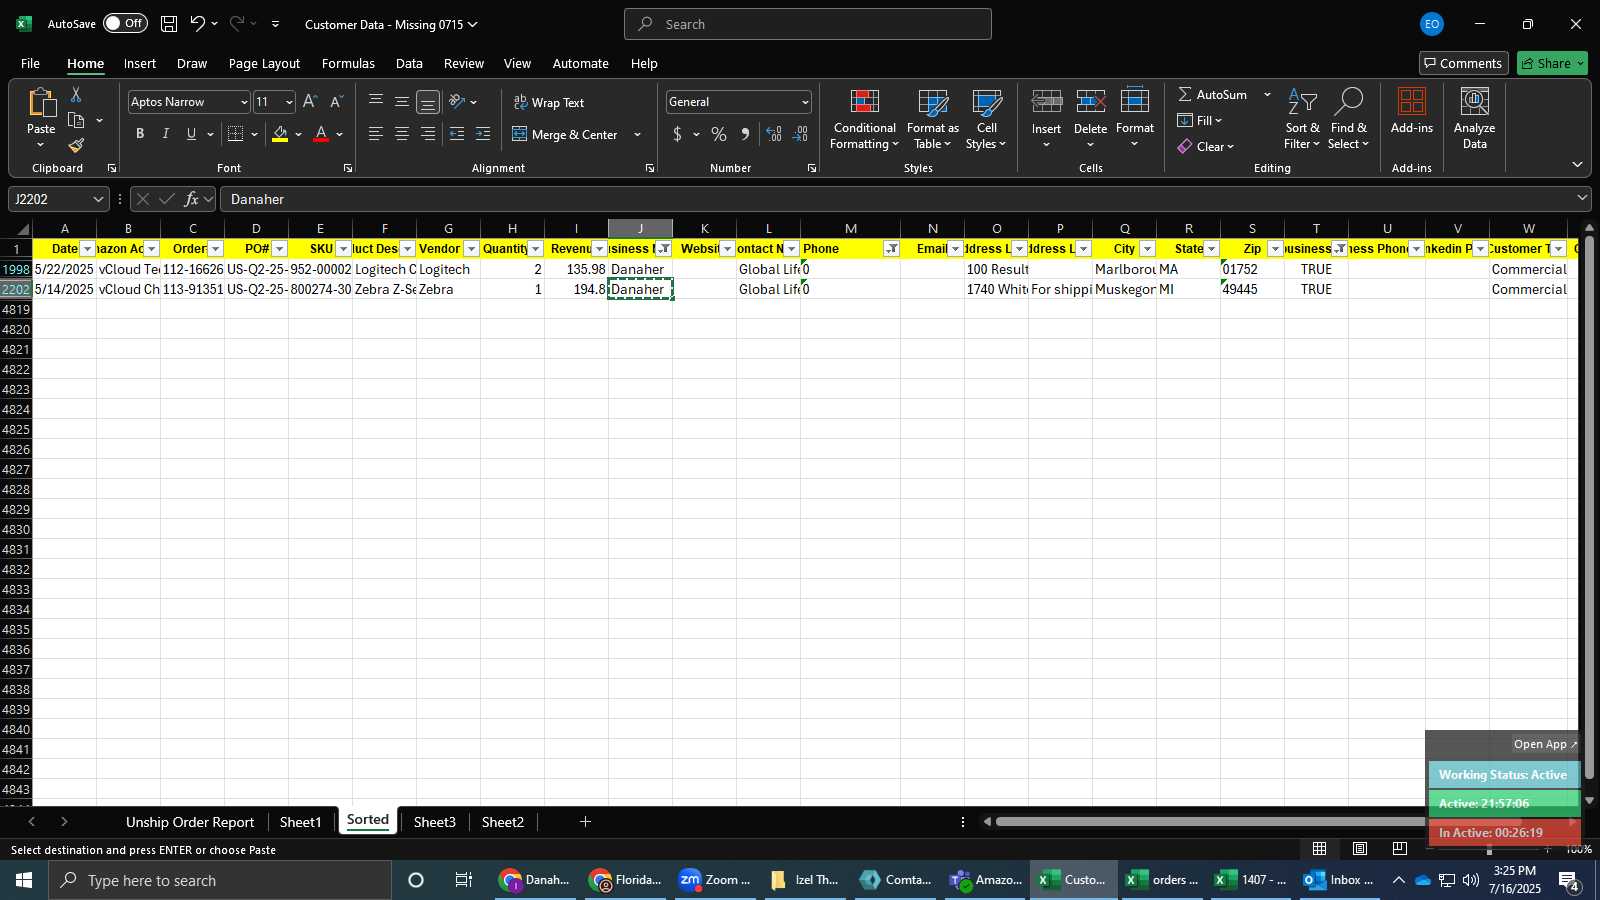The image size is (1600, 900).
Task: Toggle the AutoSave switch
Action: click(125, 23)
